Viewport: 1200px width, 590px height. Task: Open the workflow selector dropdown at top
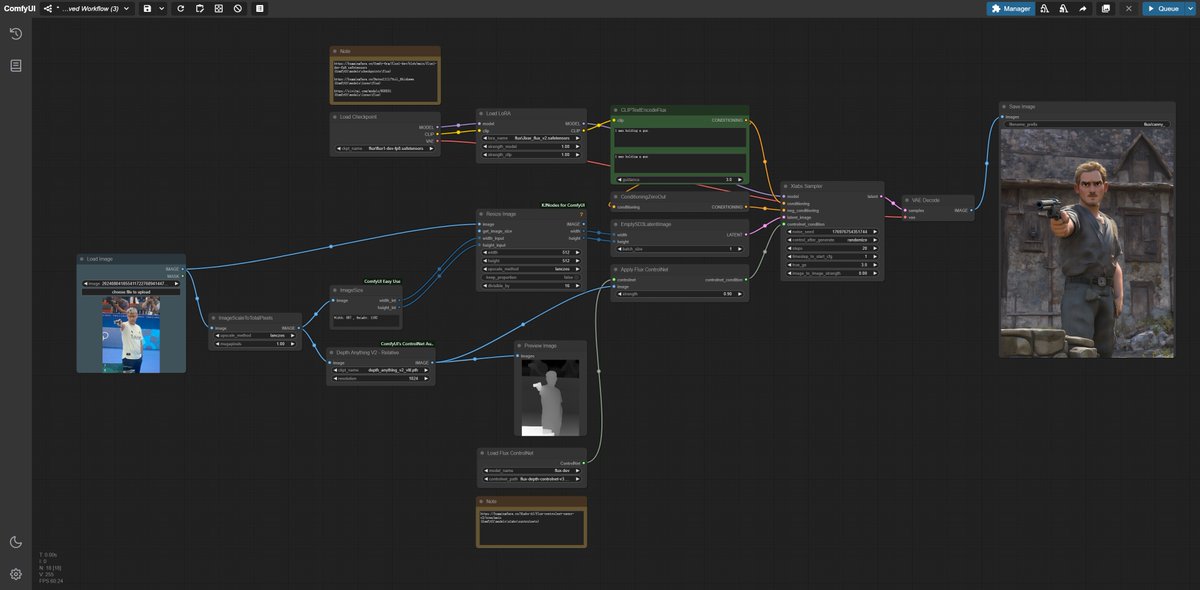[87, 8]
